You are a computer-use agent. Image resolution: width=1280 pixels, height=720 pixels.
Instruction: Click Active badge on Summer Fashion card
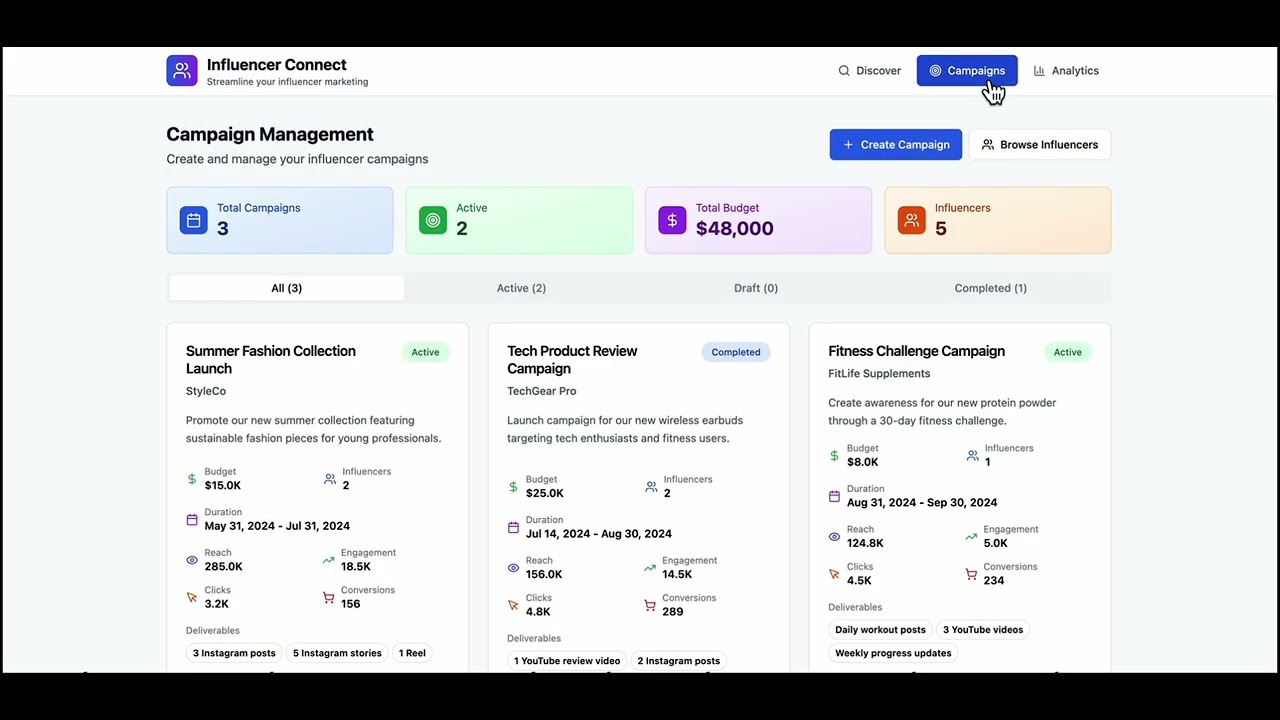425,352
